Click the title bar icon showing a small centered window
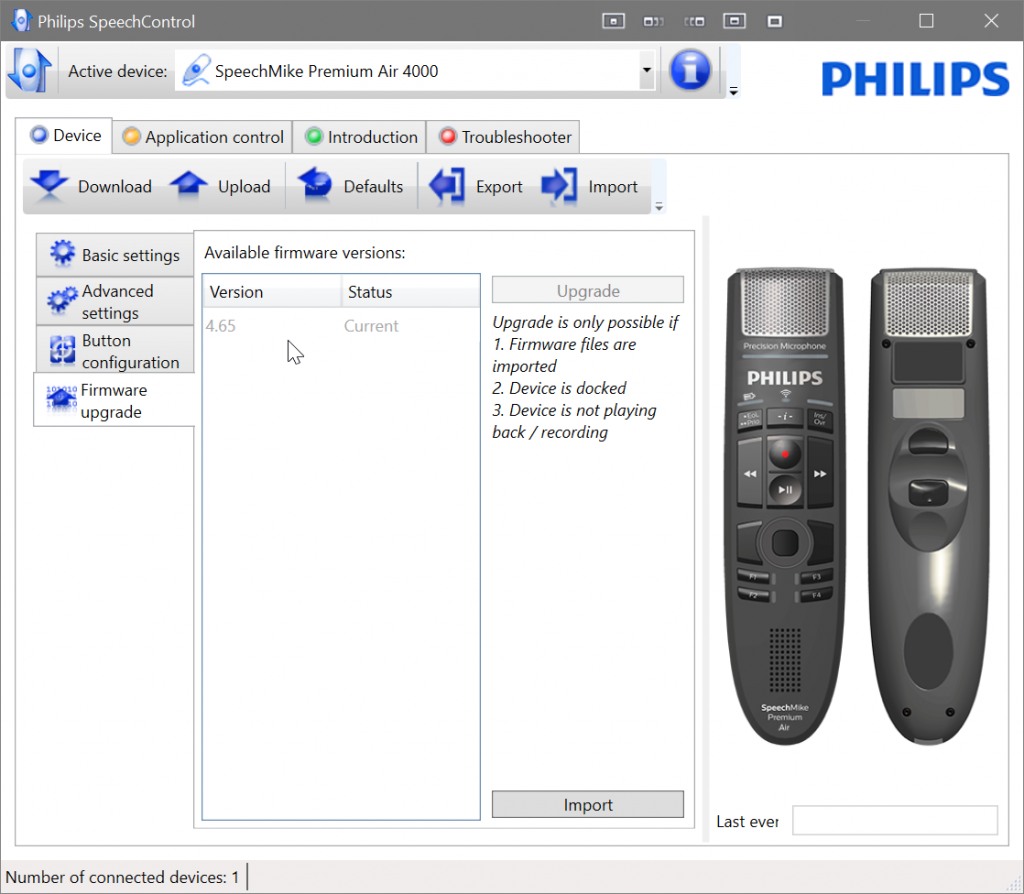Screen dimensions: 1024x894 613,22
